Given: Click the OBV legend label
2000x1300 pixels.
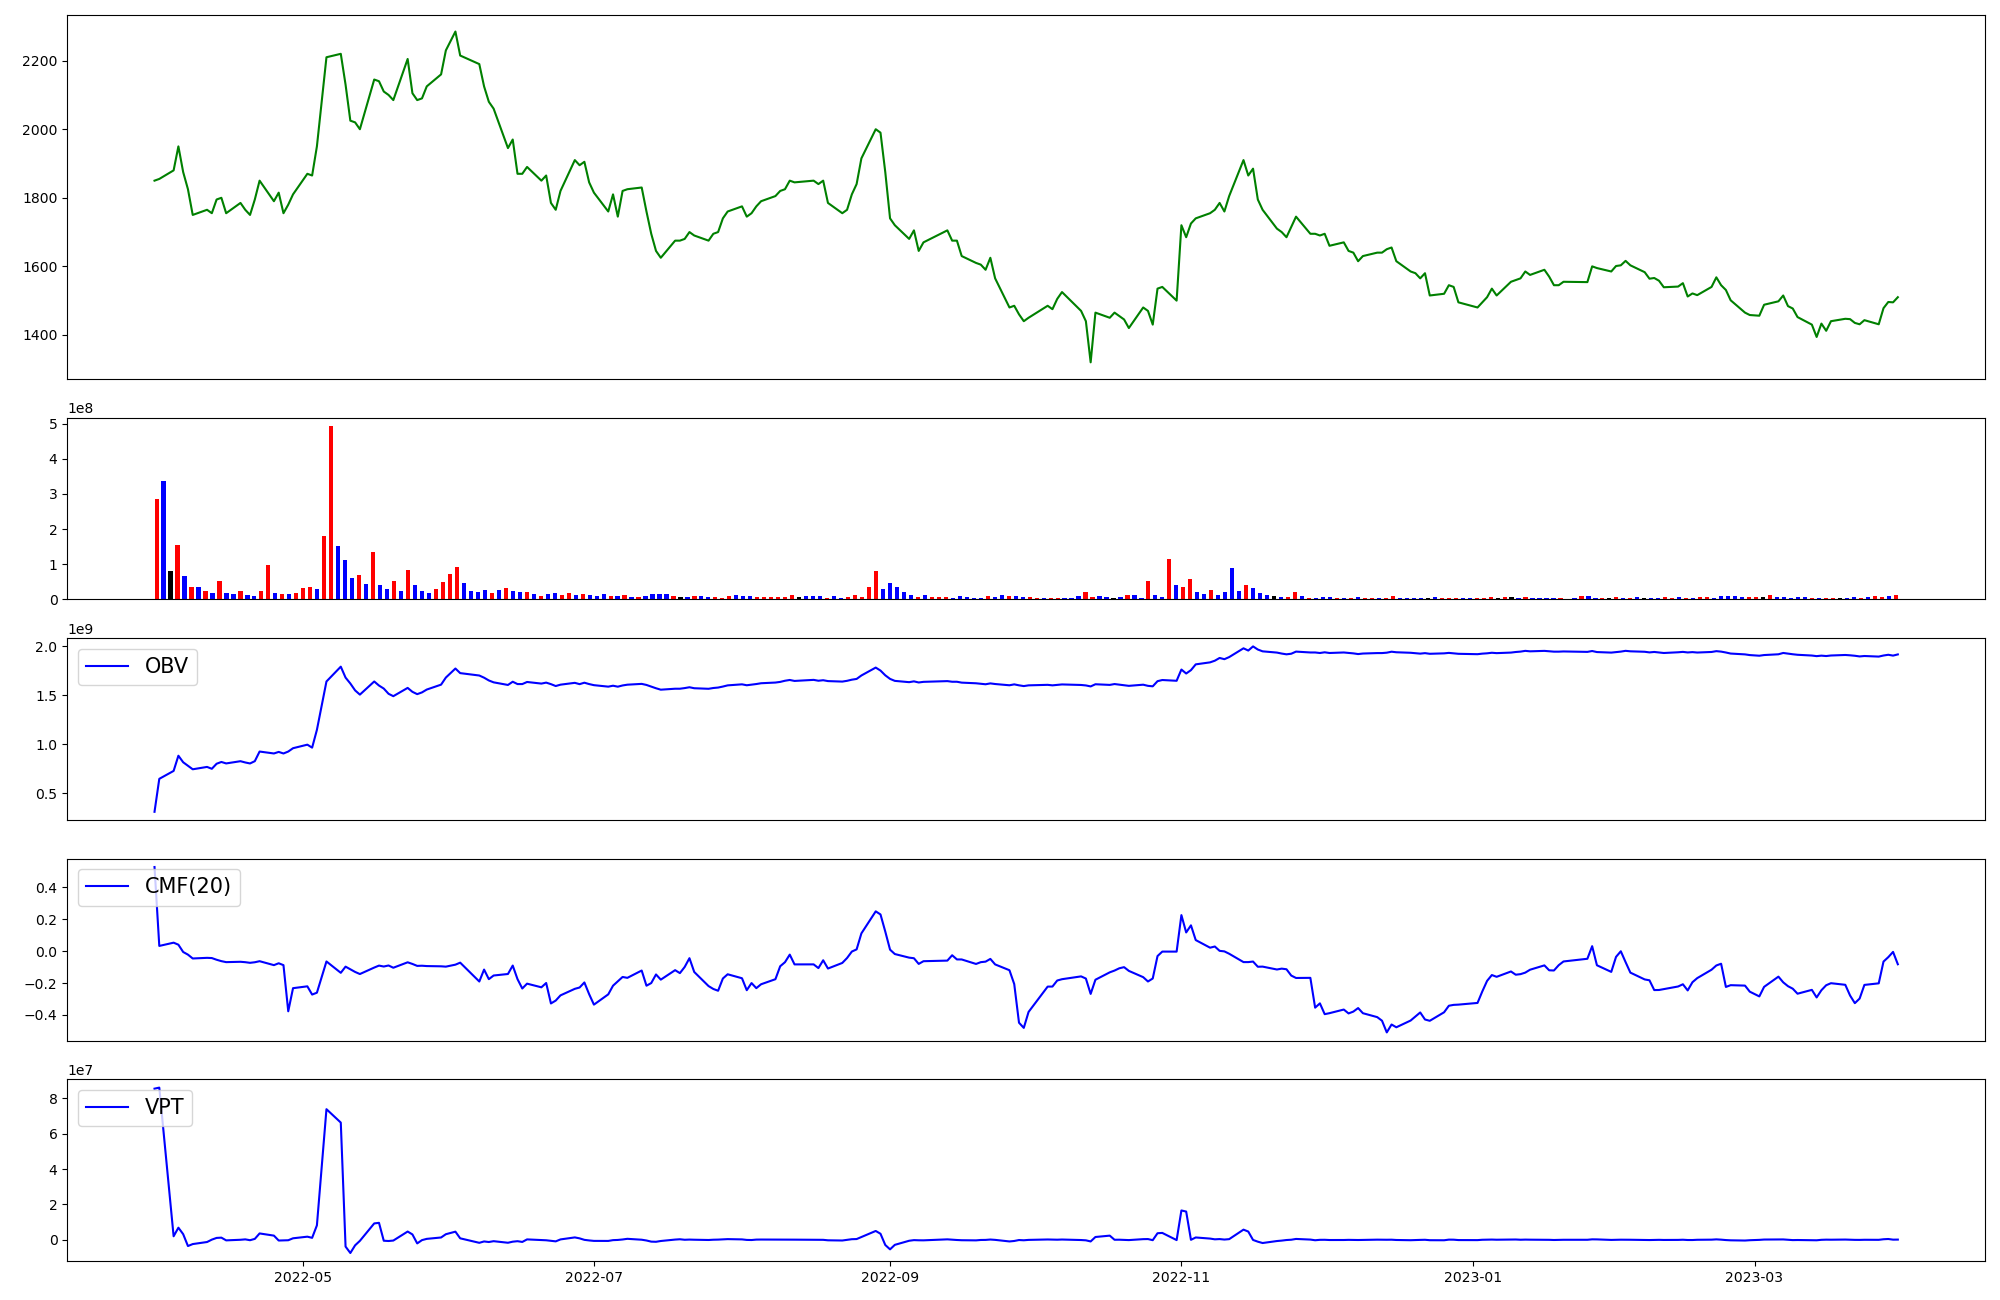Looking at the screenshot, I should (166, 666).
